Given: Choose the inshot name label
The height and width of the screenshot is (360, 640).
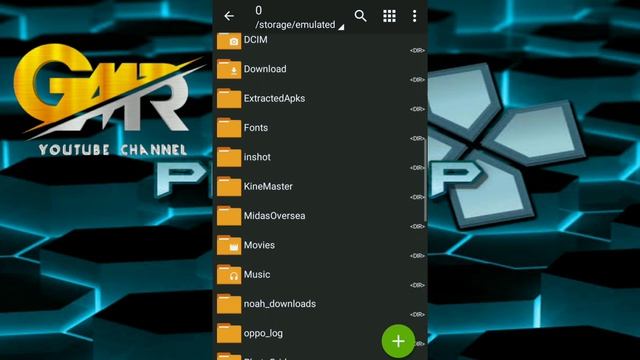Looking at the screenshot, I should point(257,157).
